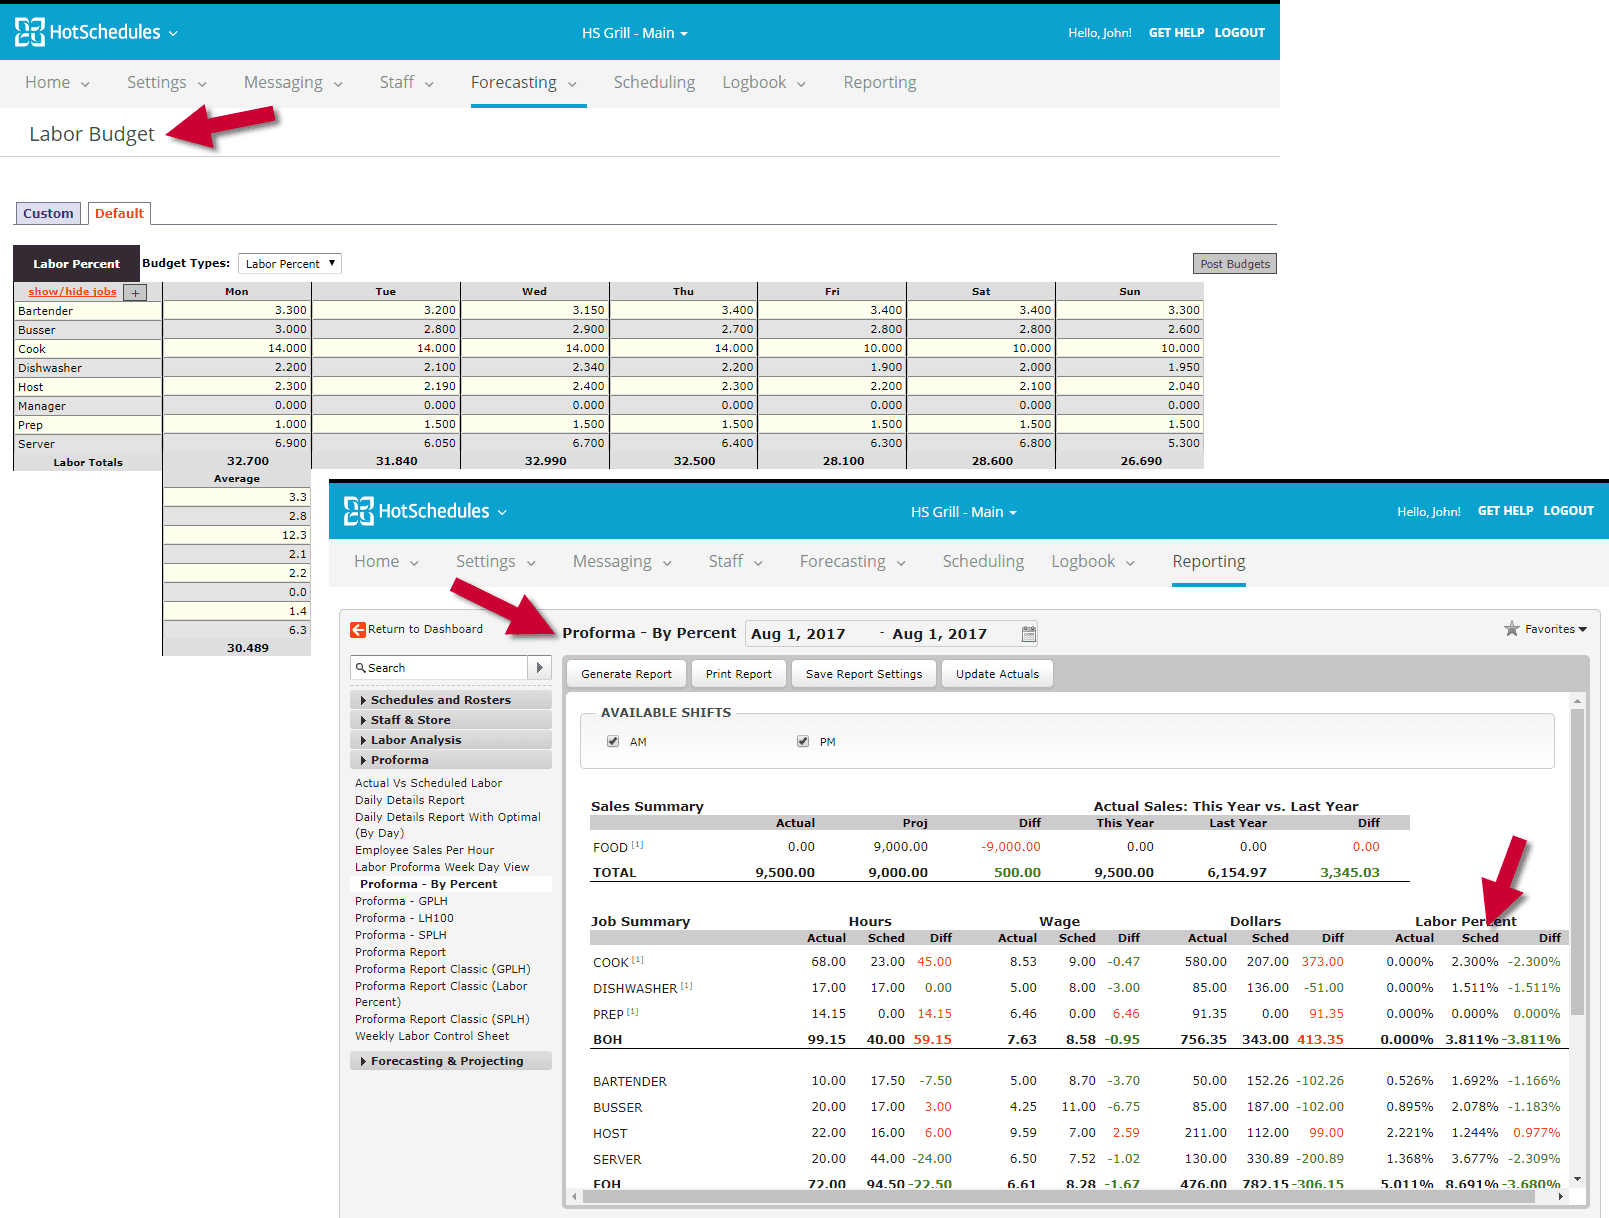Open HS Grill - Main dropdown in Labor Budget window
The width and height of the screenshot is (1609, 1218).
pos(635,33)
